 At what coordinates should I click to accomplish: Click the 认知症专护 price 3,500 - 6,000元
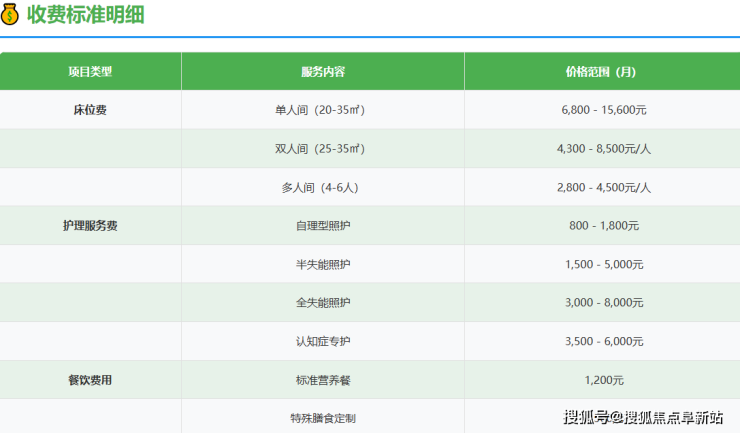603,341
